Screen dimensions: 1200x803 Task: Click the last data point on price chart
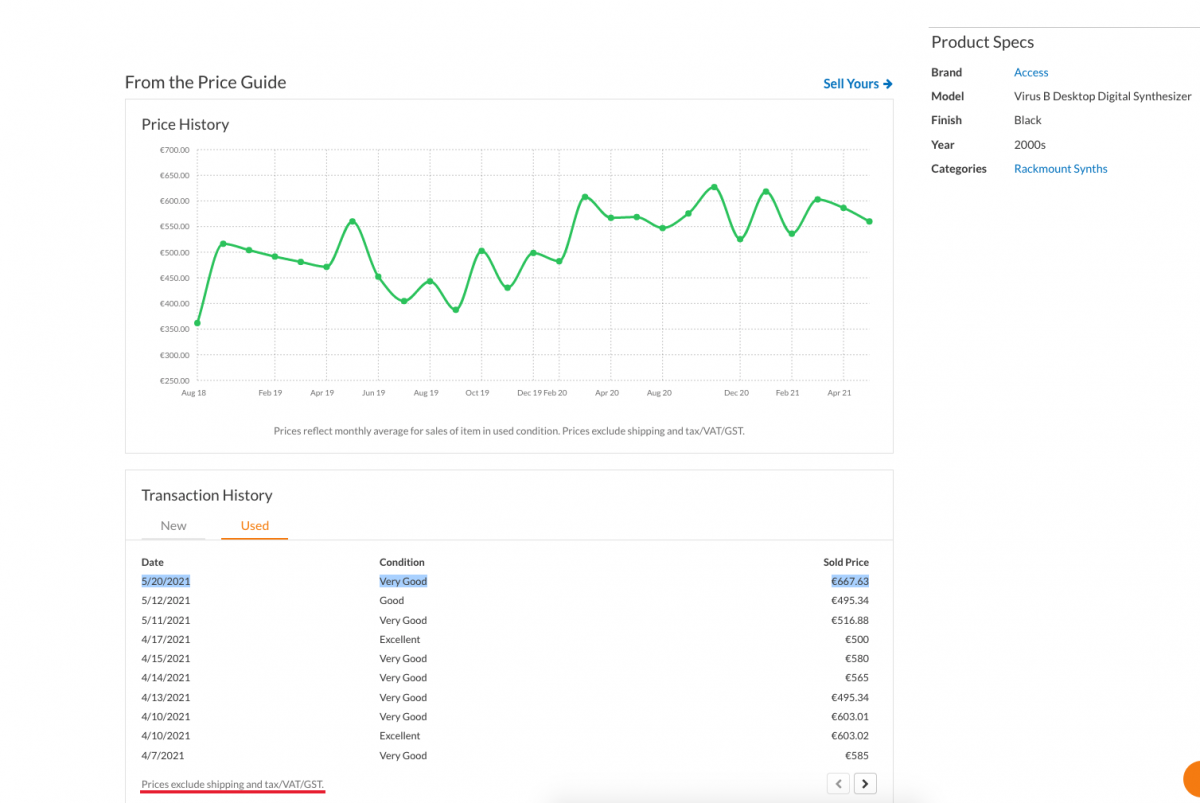click(869, 221)
